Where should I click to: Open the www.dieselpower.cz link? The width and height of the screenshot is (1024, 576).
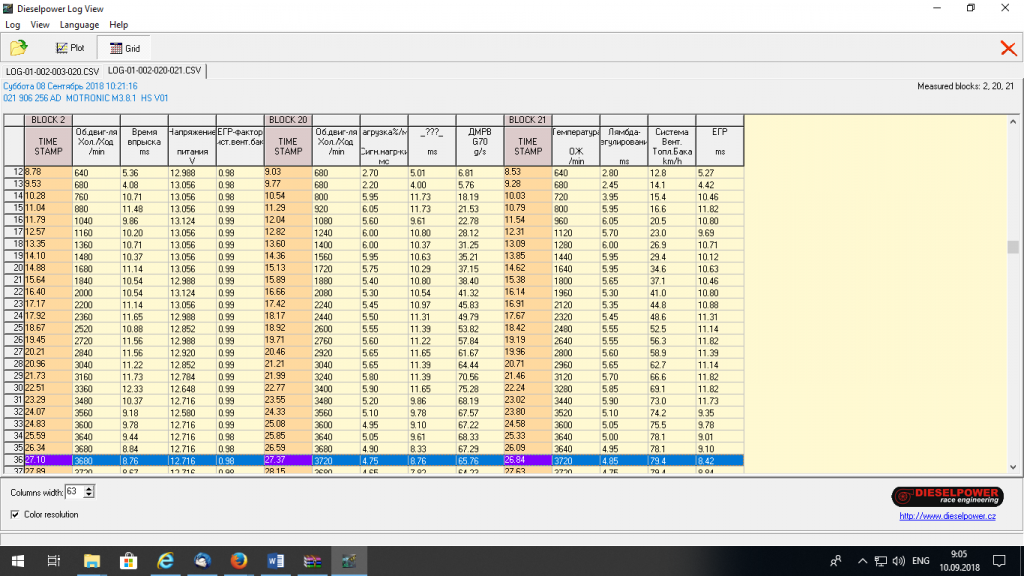pyautogui.click(x=949, y=516)
